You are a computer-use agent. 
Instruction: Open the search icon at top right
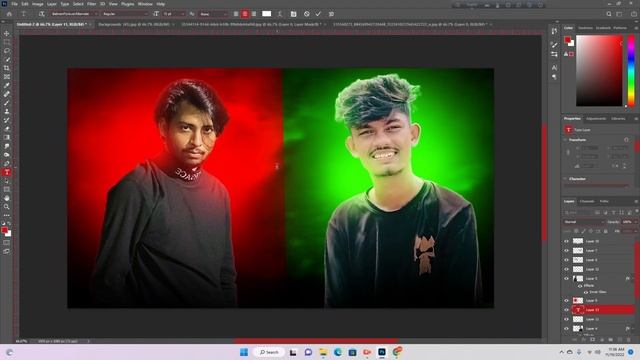tap(609, 14)
